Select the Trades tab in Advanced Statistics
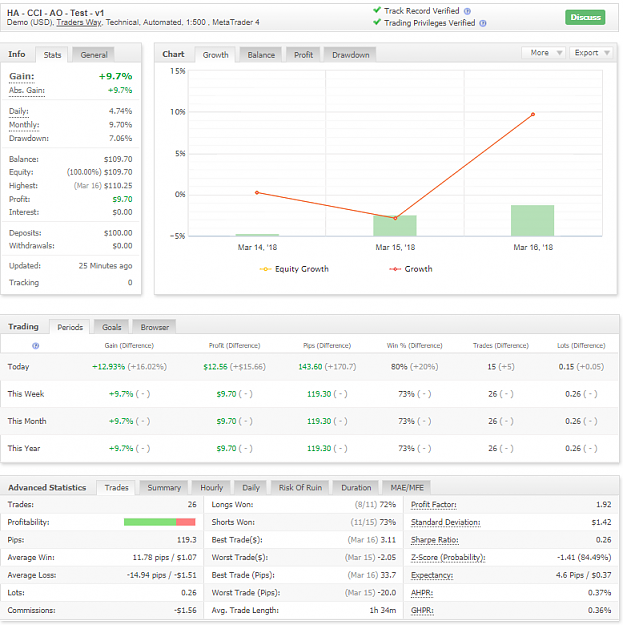The image size is (623, 625). point(116,488)
